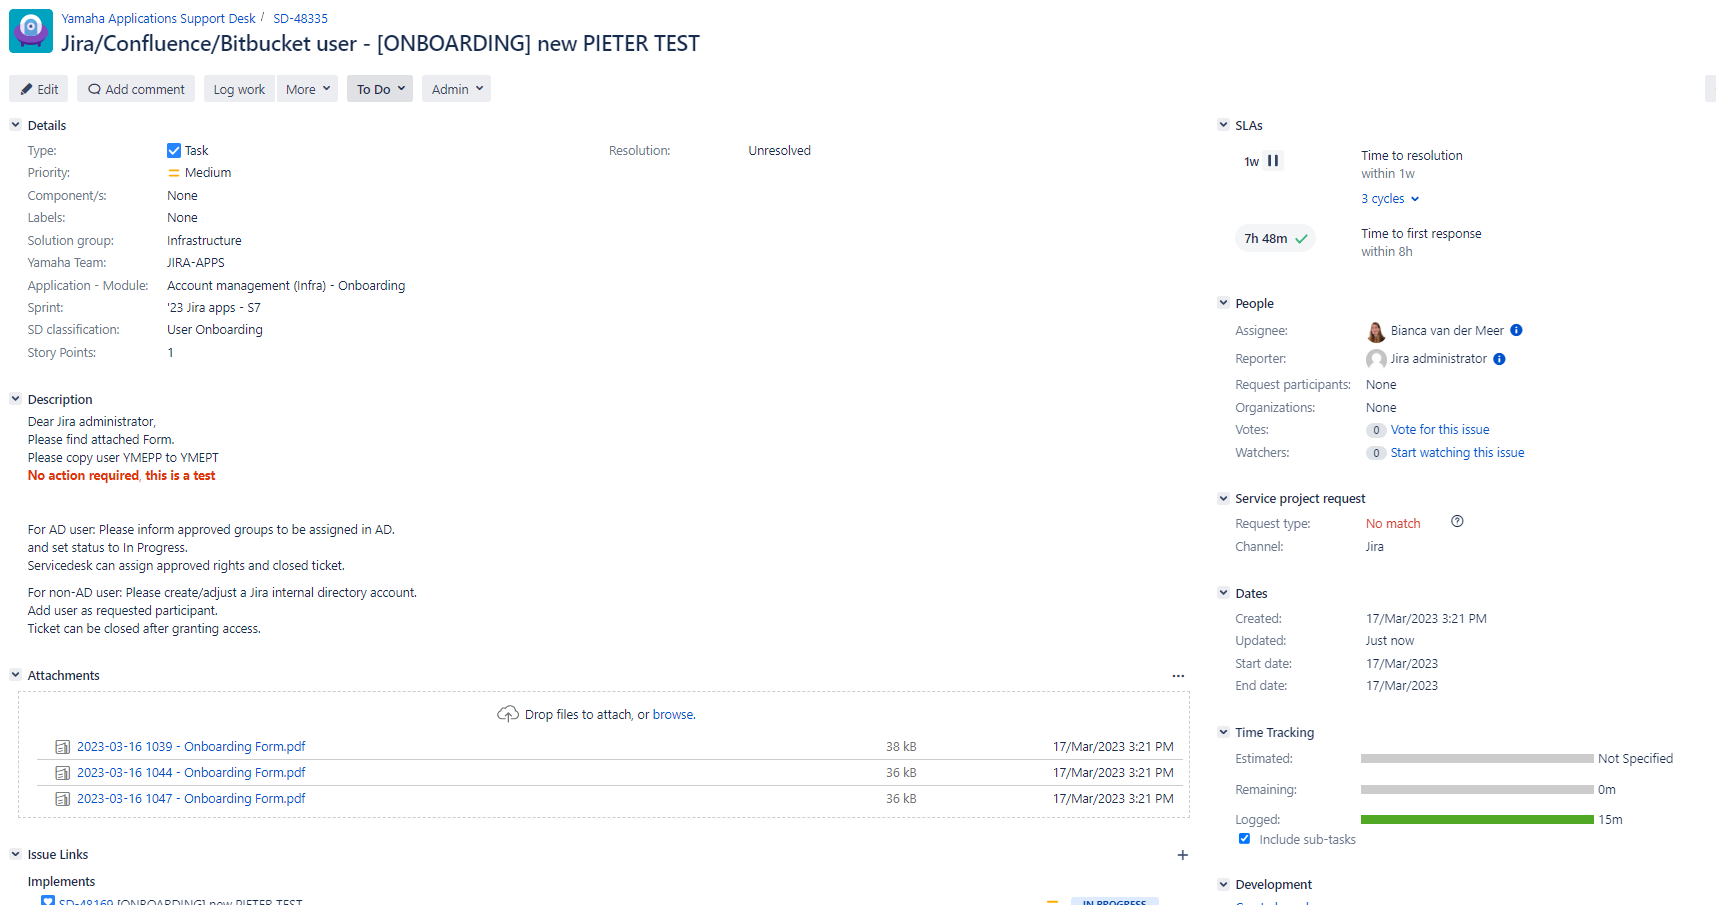Click the Remaining time gray bar
This screenshot has width=1716, height=905.
[x=1477, y=790]
